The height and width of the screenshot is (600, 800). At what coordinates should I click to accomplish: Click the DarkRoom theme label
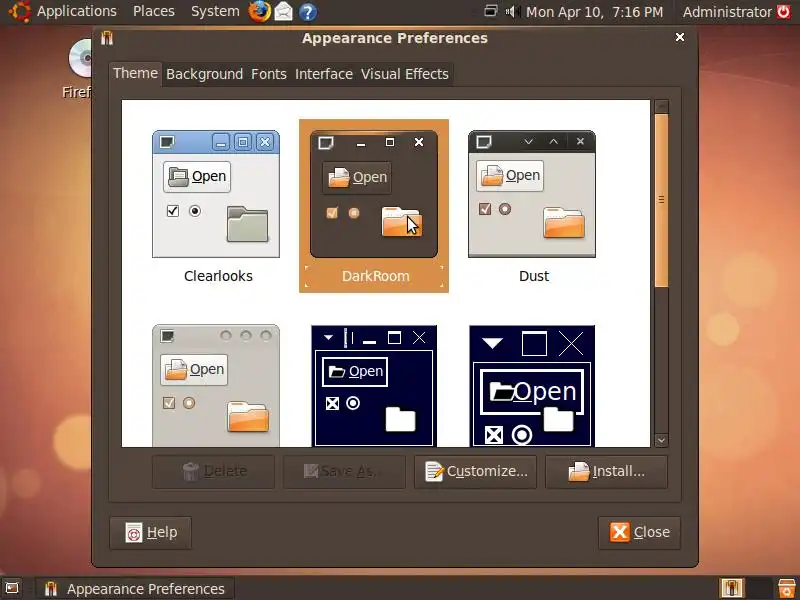click(376, 276)
